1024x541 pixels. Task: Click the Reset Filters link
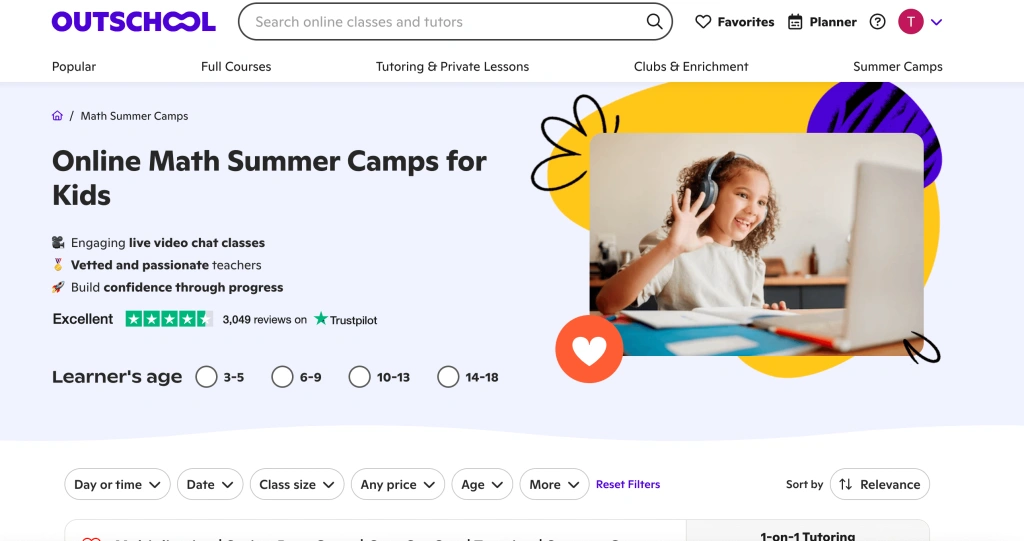[628, 485]
